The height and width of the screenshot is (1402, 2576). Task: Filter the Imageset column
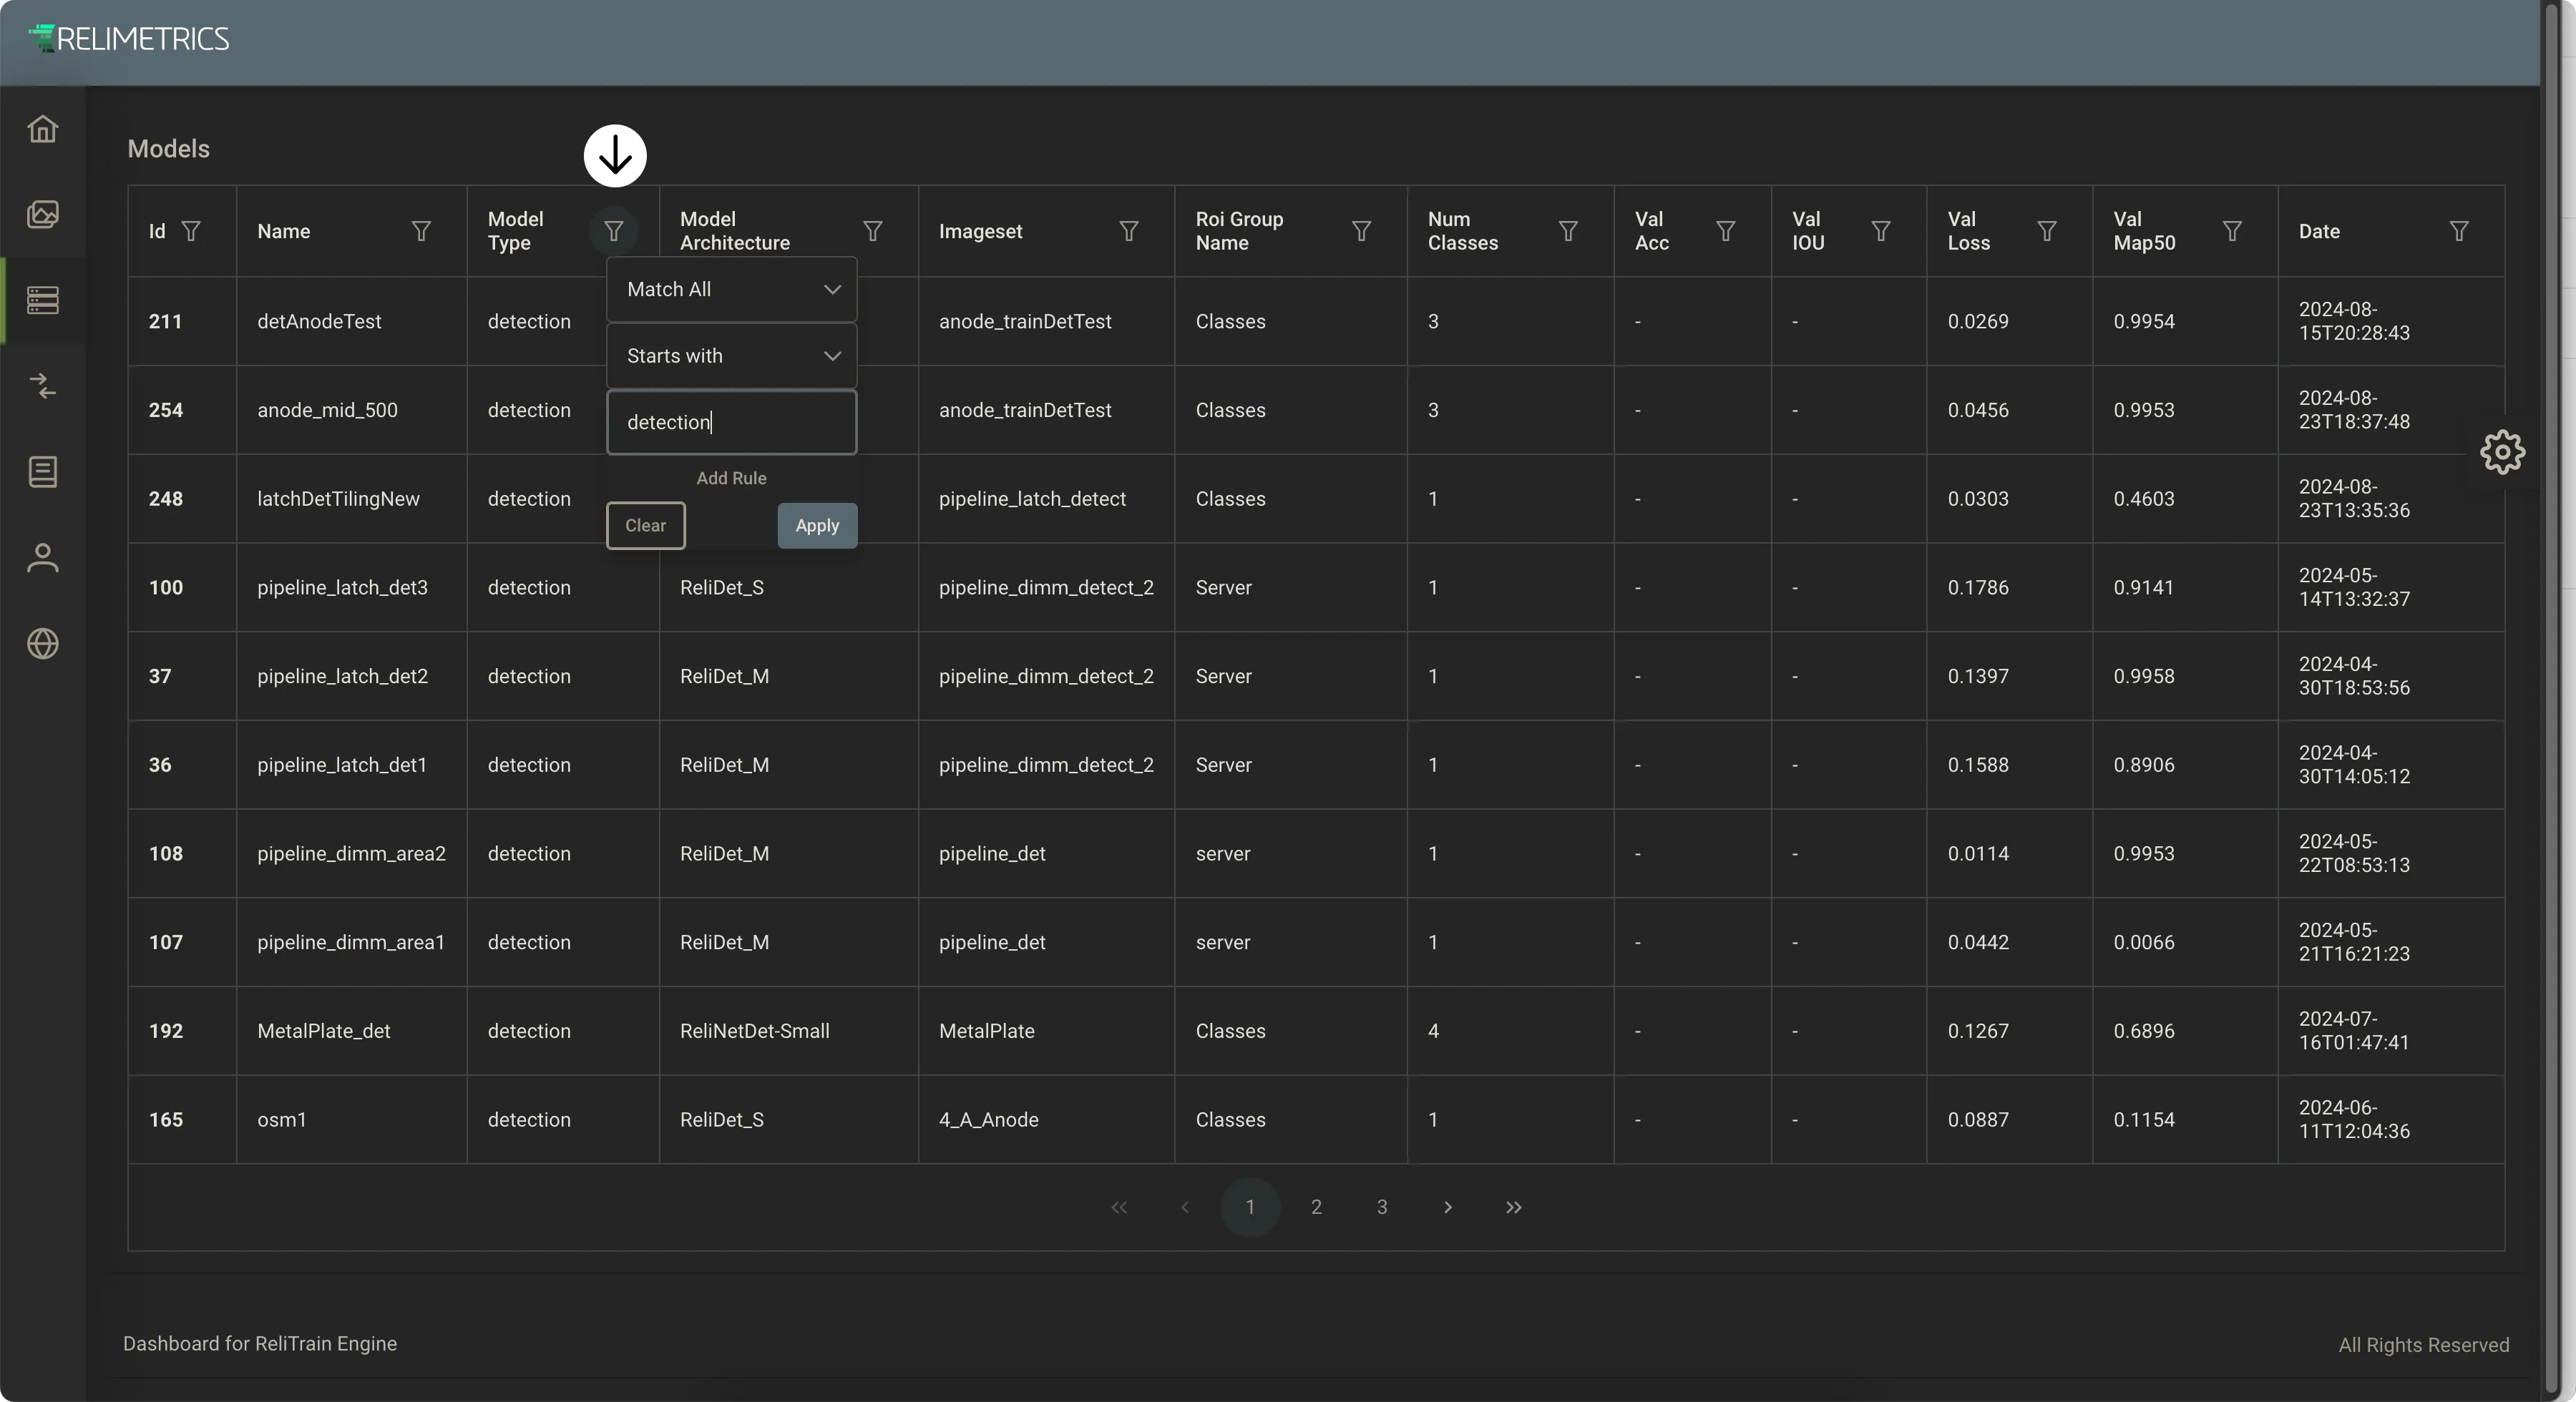[x=1129, y=231]
